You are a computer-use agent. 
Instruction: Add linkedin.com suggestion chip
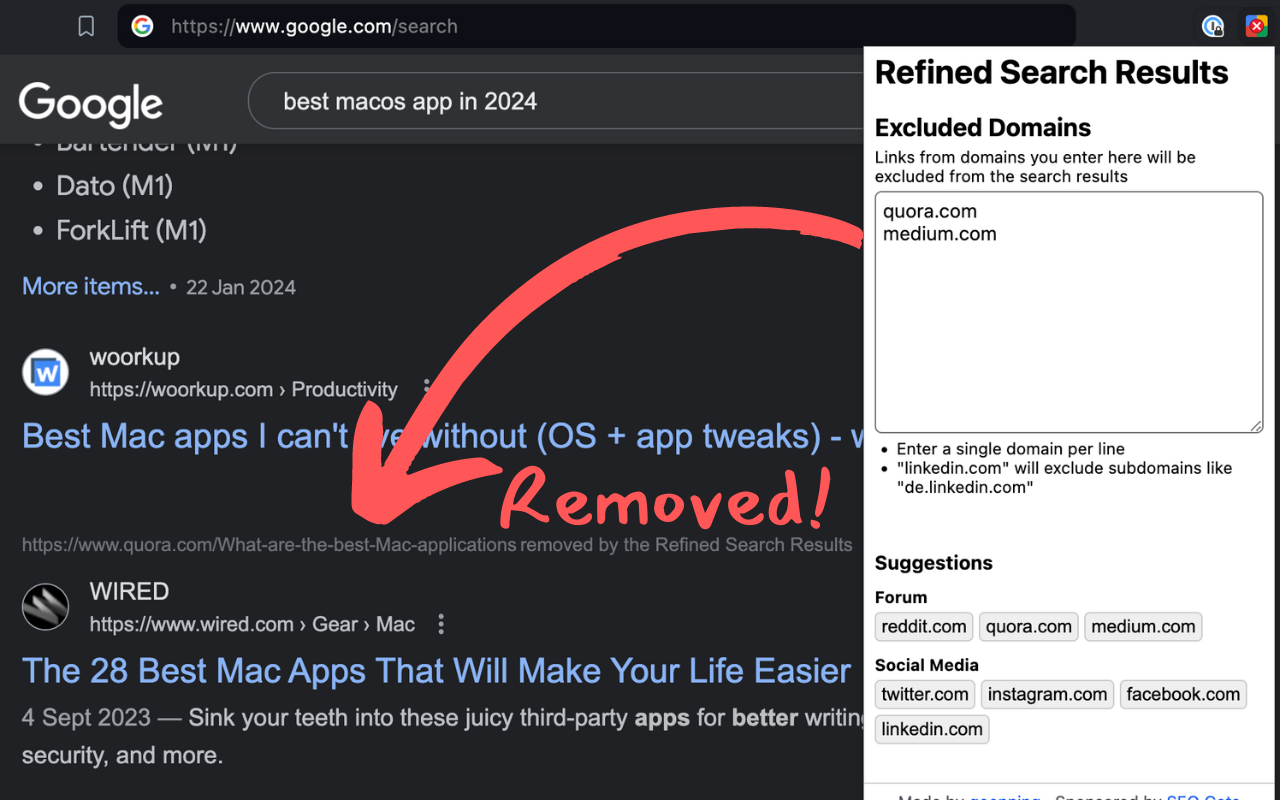932,730
